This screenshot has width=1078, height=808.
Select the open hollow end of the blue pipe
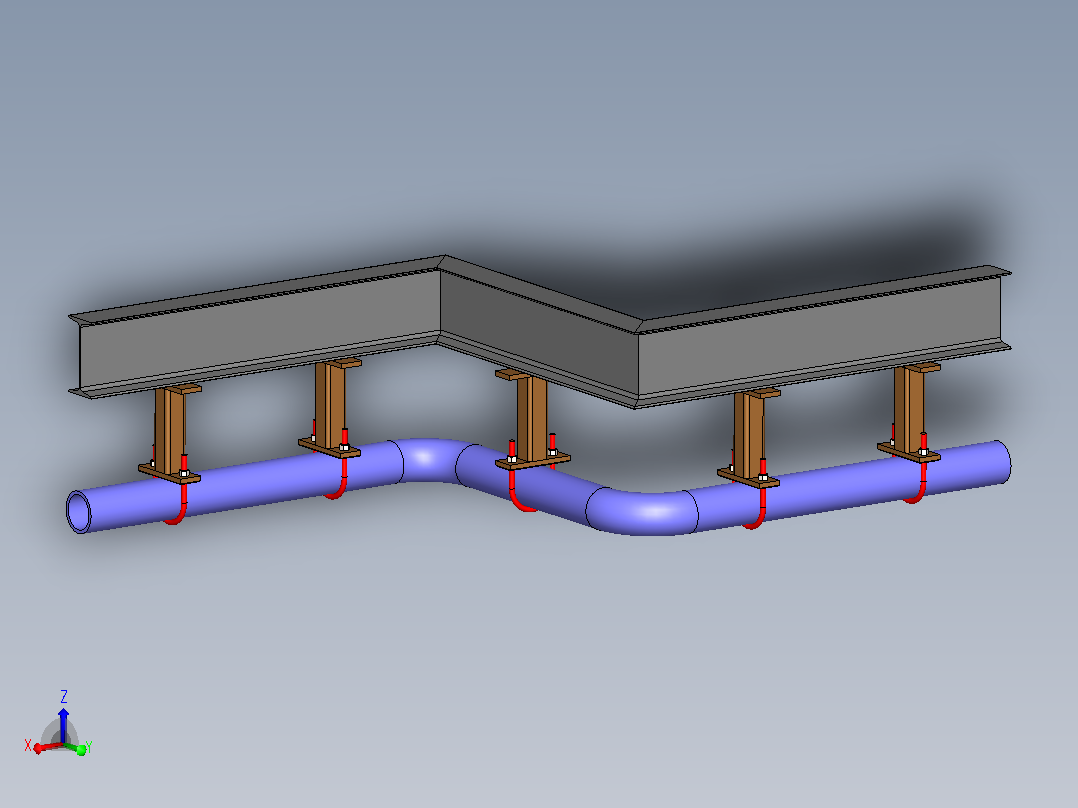tap(78, 512)
